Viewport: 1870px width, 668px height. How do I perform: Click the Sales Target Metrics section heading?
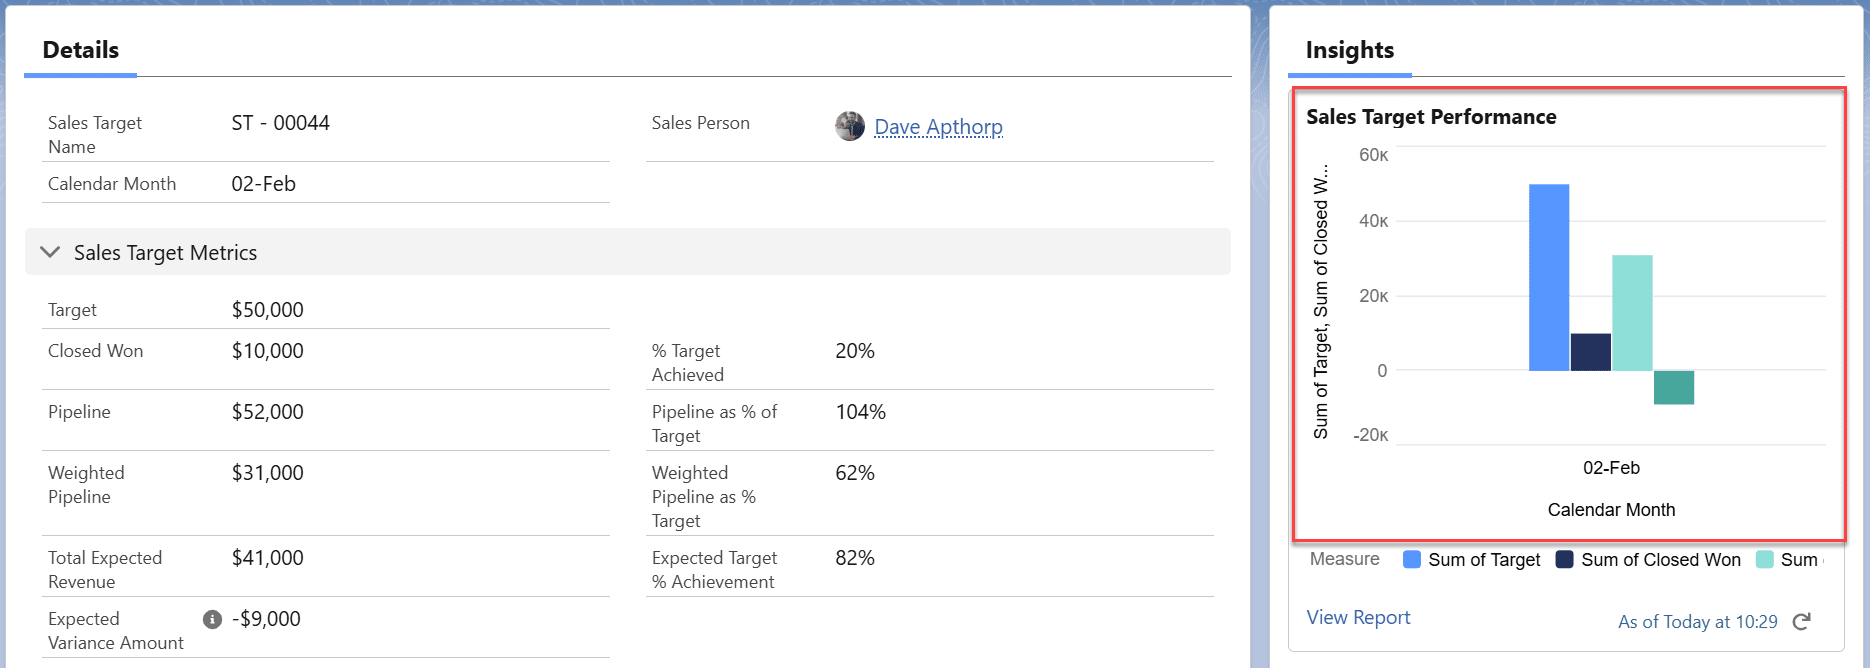[x=165, y=253]
